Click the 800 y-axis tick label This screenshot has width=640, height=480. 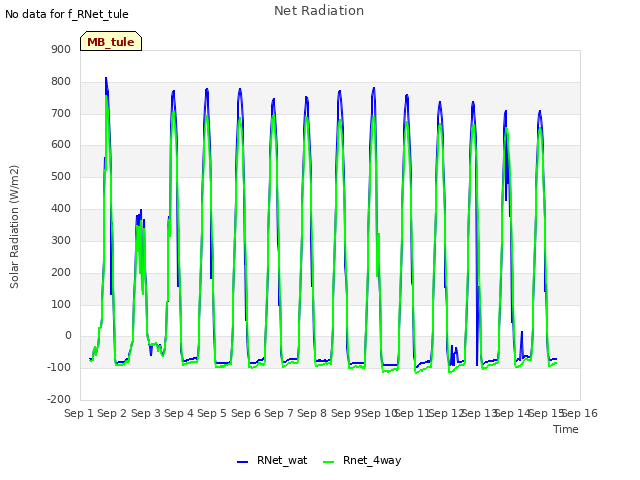[x=61, y=82]
